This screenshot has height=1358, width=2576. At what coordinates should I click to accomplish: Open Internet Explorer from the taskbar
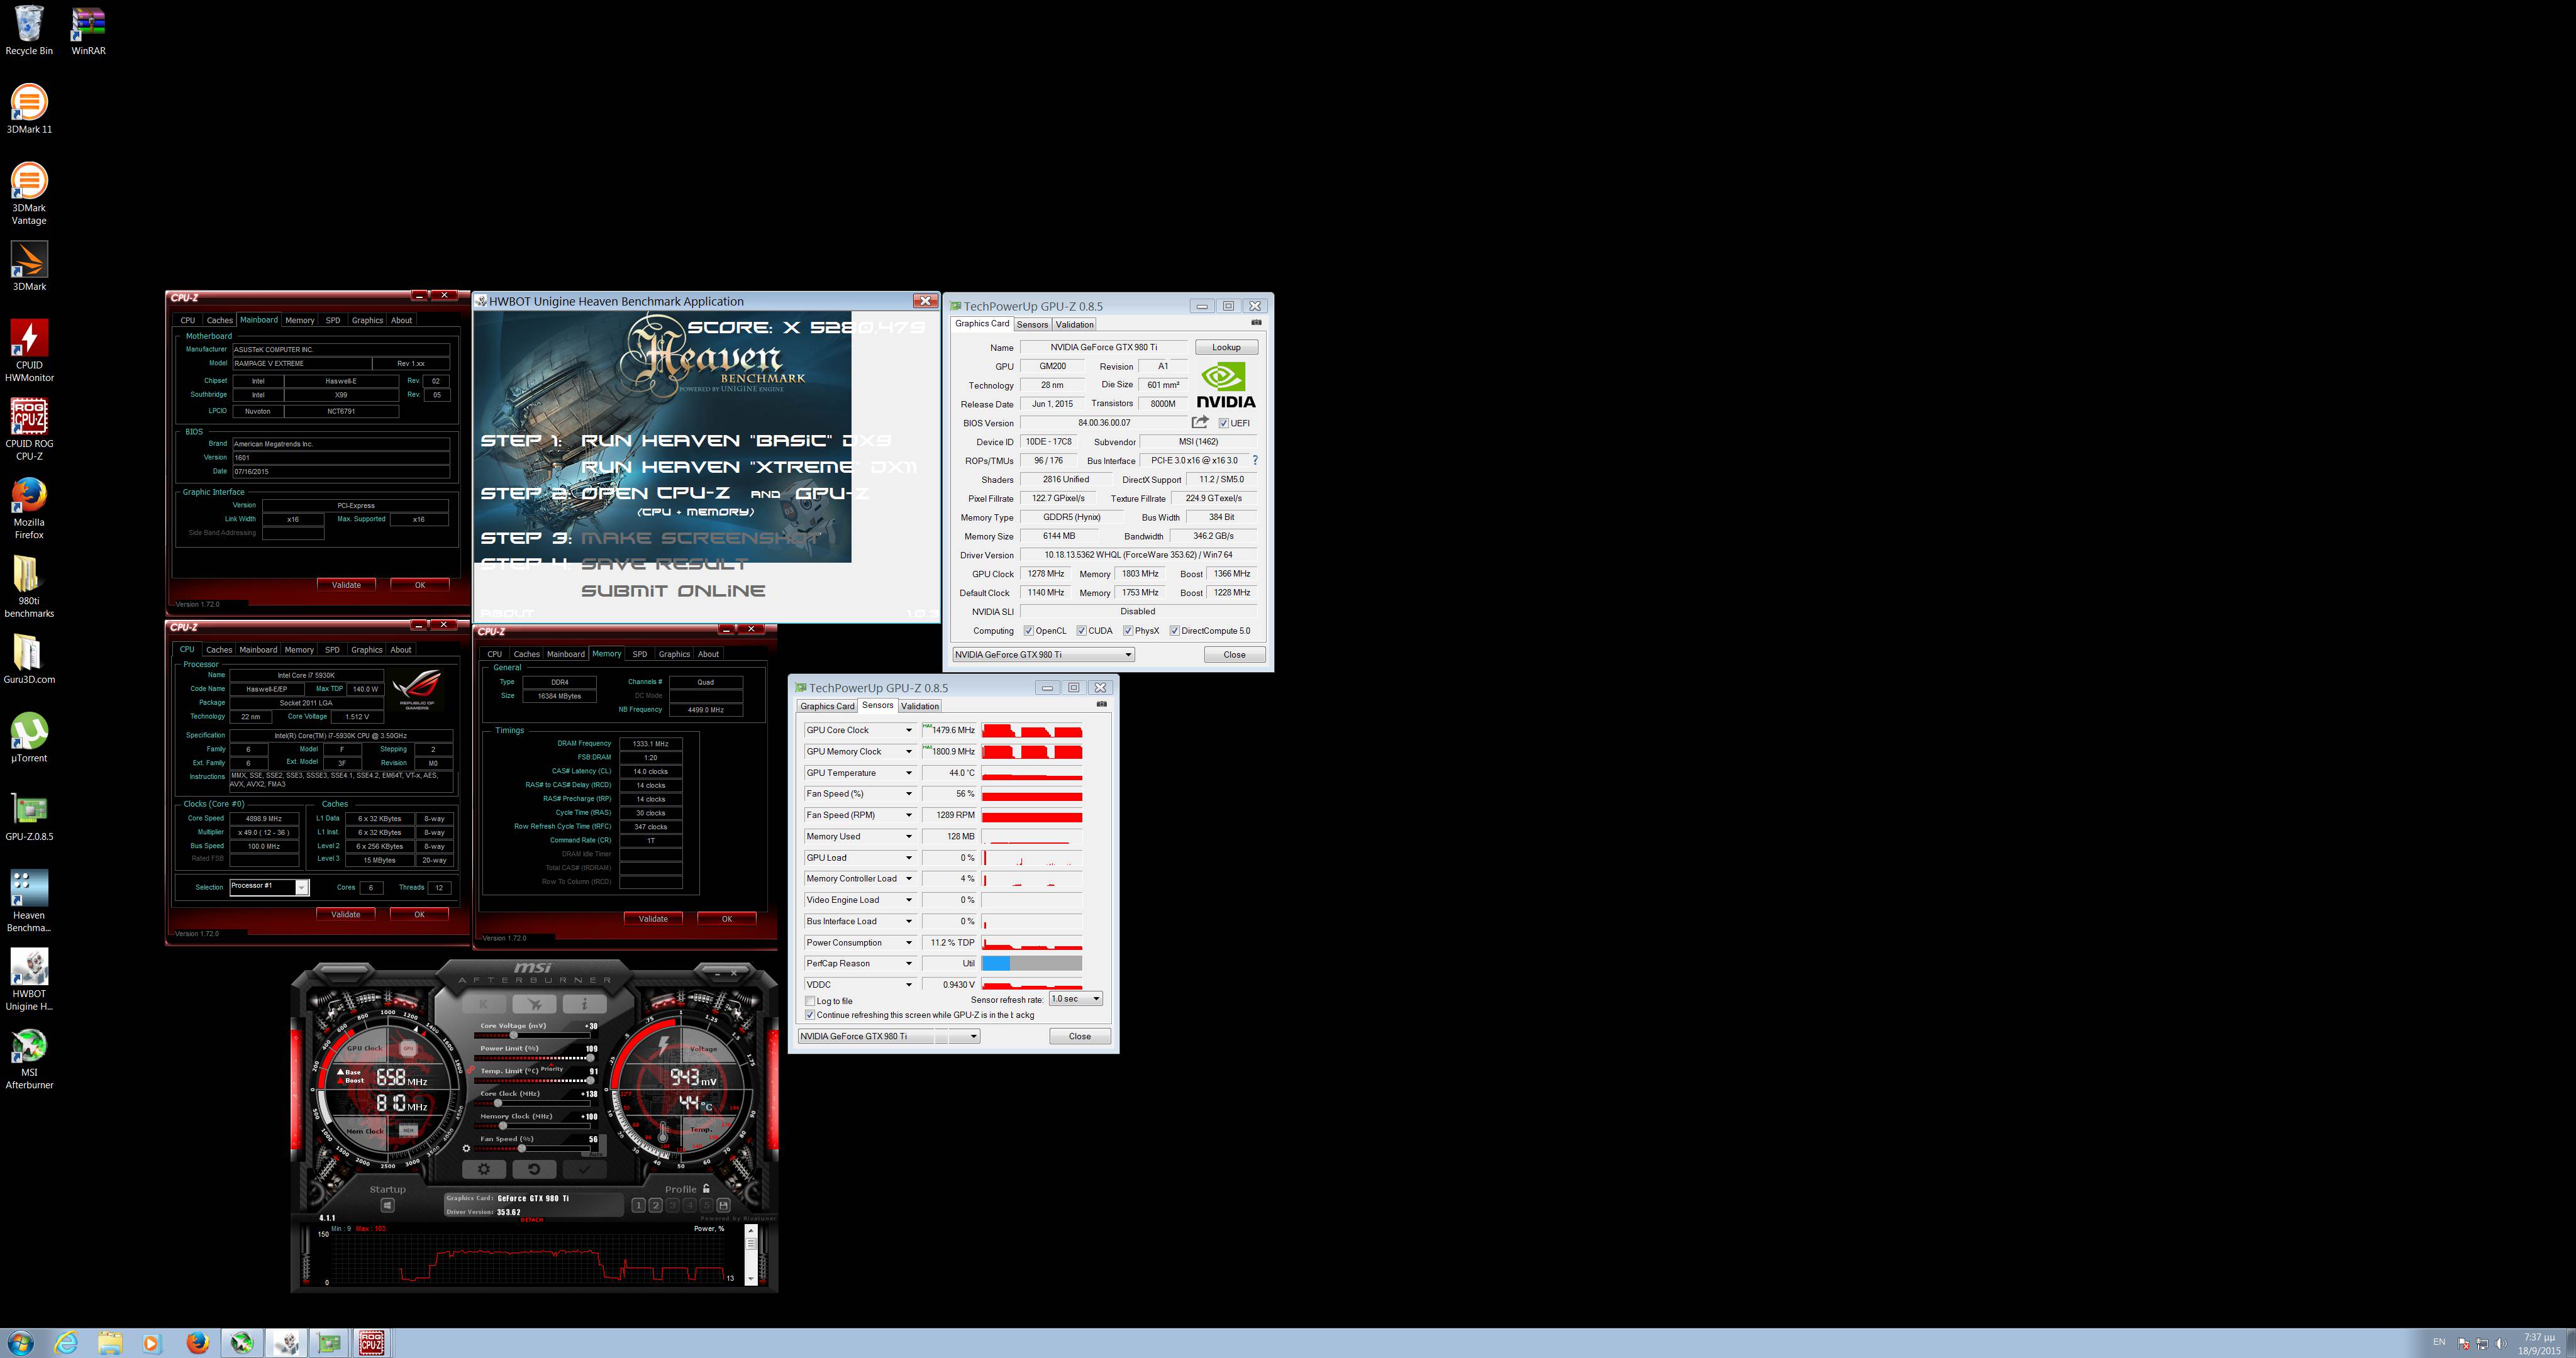pyautogui.click(x=66, y=1343)
